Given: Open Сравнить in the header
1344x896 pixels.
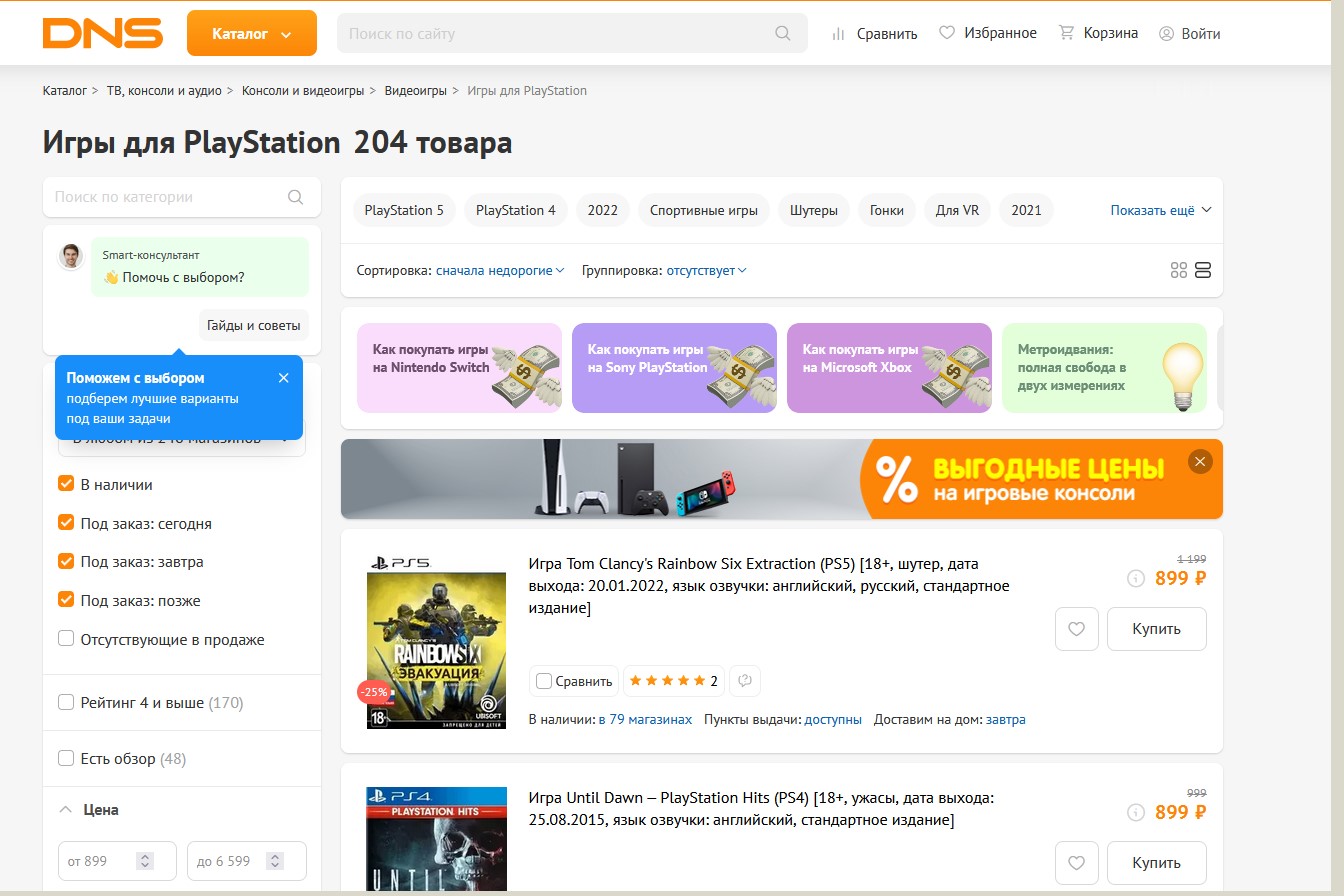Looking at the screenshot, I should (x=875, y=33).
